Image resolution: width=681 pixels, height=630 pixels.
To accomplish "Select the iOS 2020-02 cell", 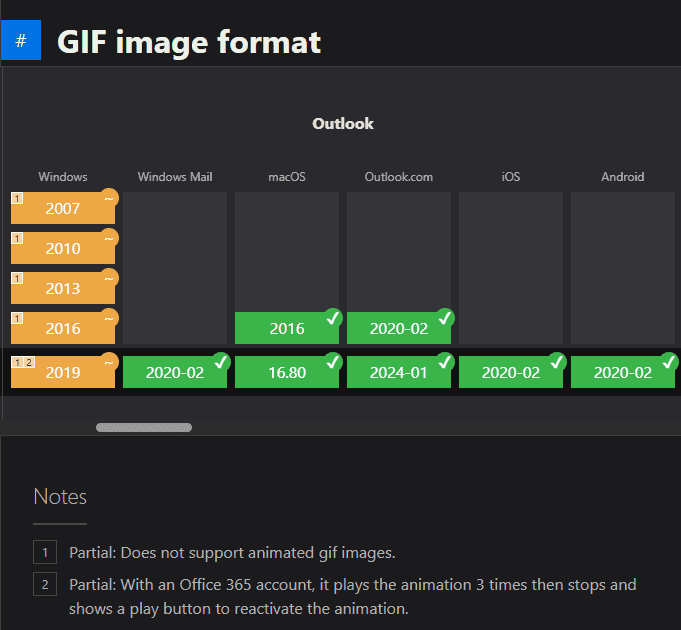I will coord(511,372).
